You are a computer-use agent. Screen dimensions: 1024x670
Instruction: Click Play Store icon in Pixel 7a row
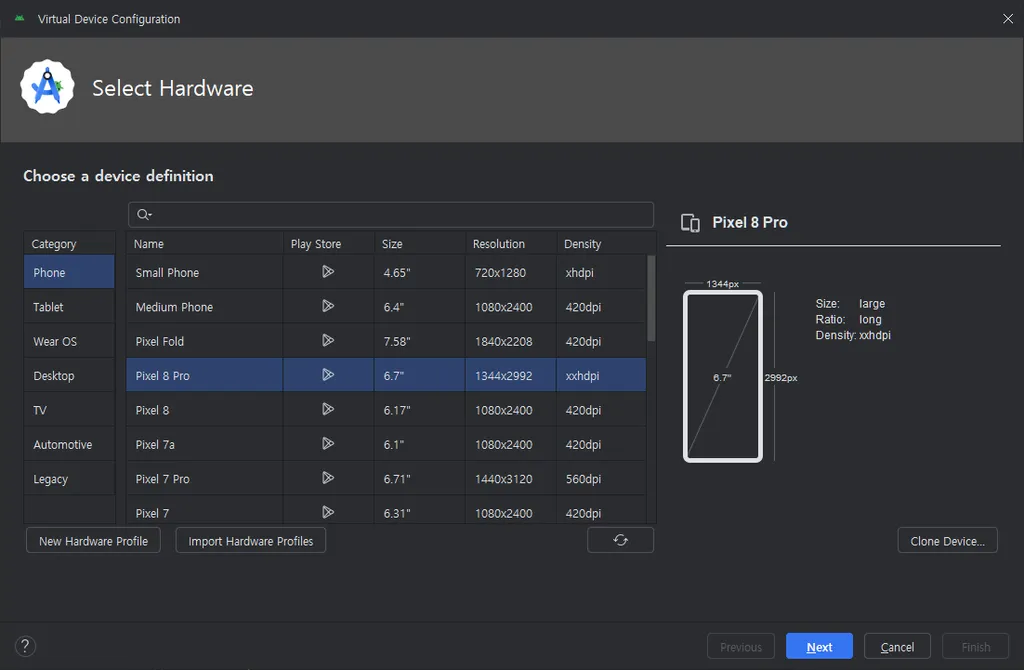[328, 444]
